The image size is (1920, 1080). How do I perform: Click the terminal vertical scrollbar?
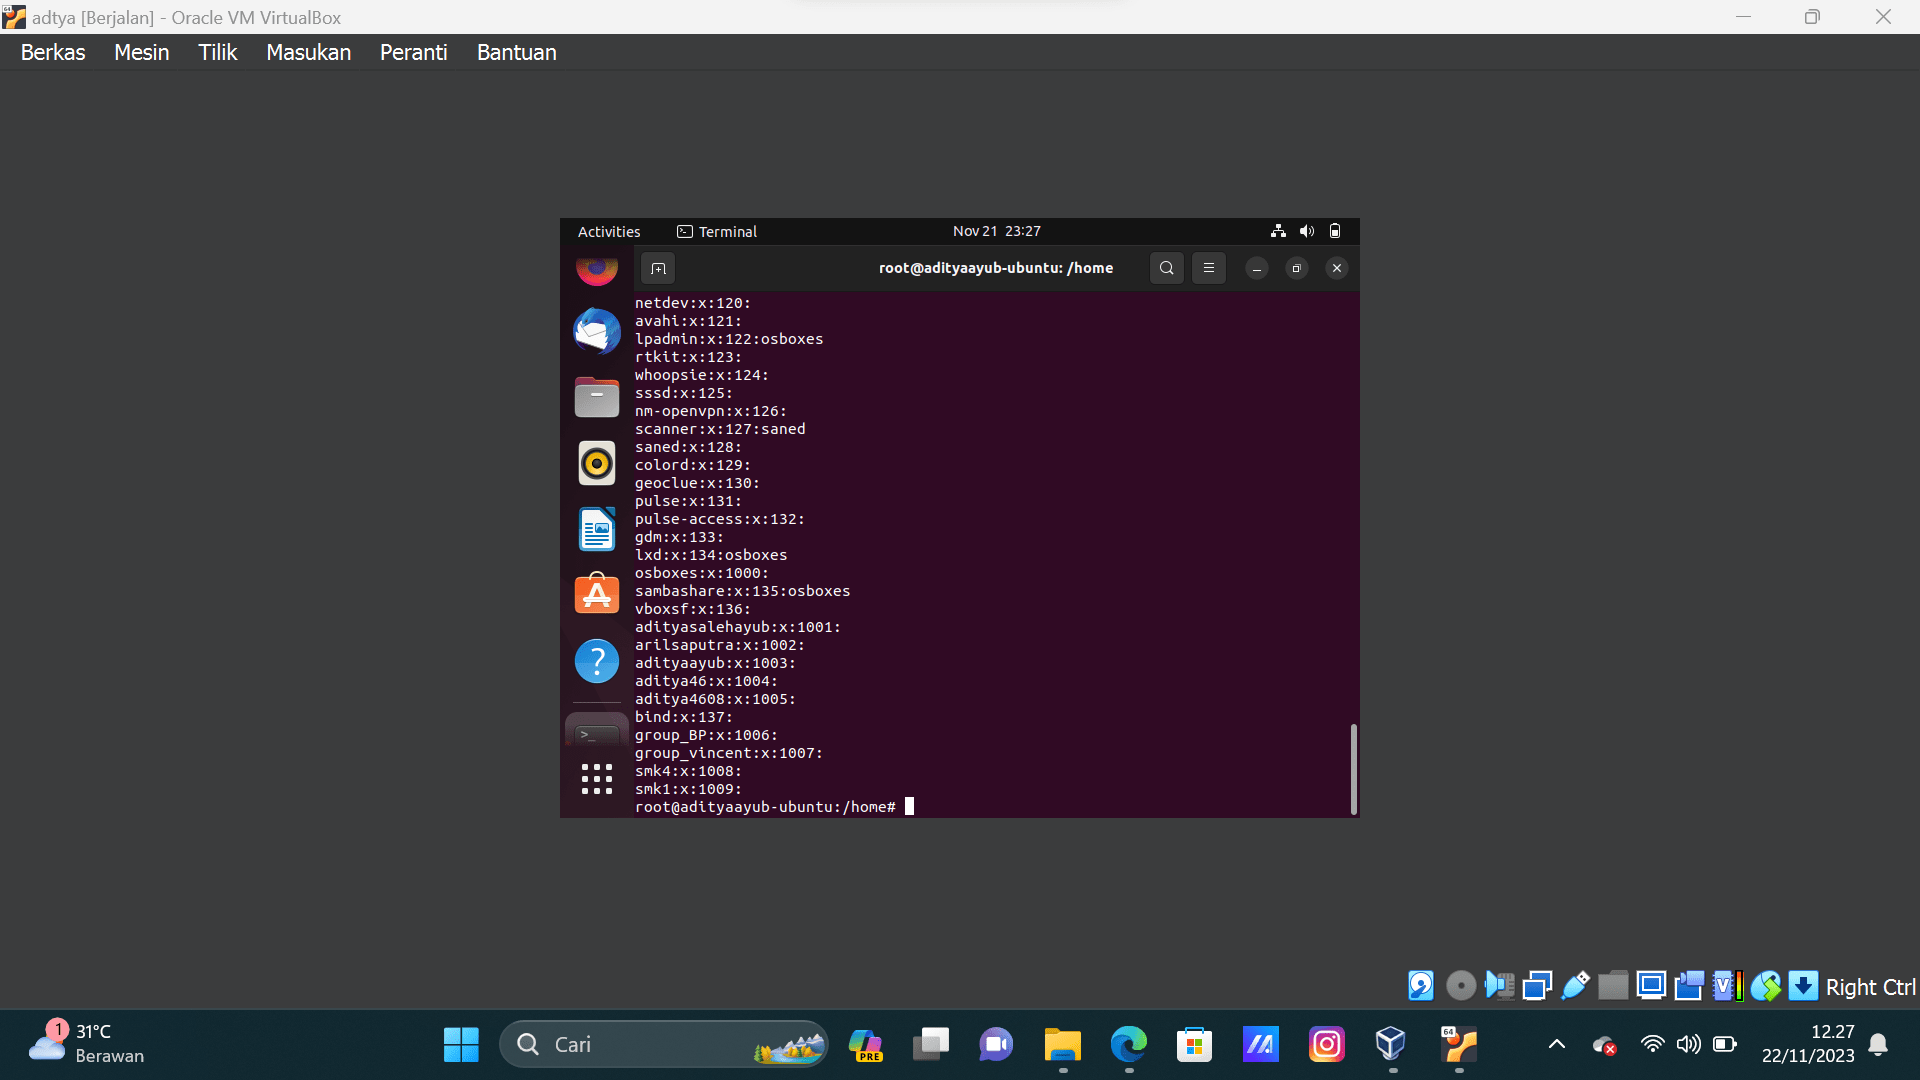point(1354,768)
